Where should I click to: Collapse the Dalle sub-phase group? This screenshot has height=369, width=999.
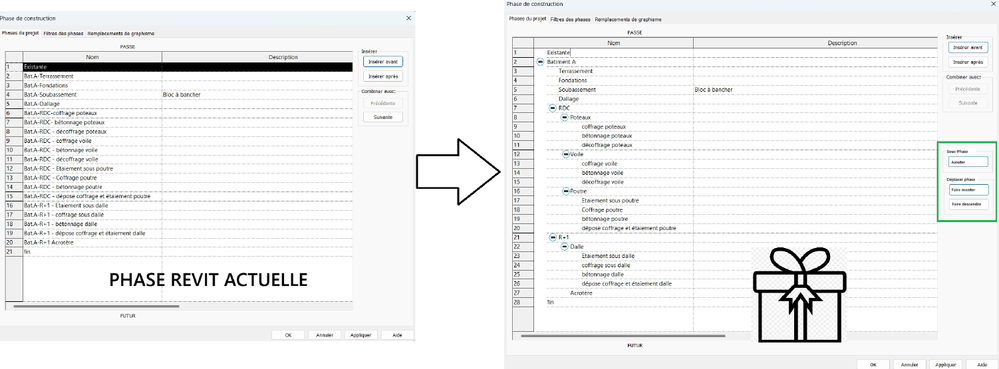(564, 246)
